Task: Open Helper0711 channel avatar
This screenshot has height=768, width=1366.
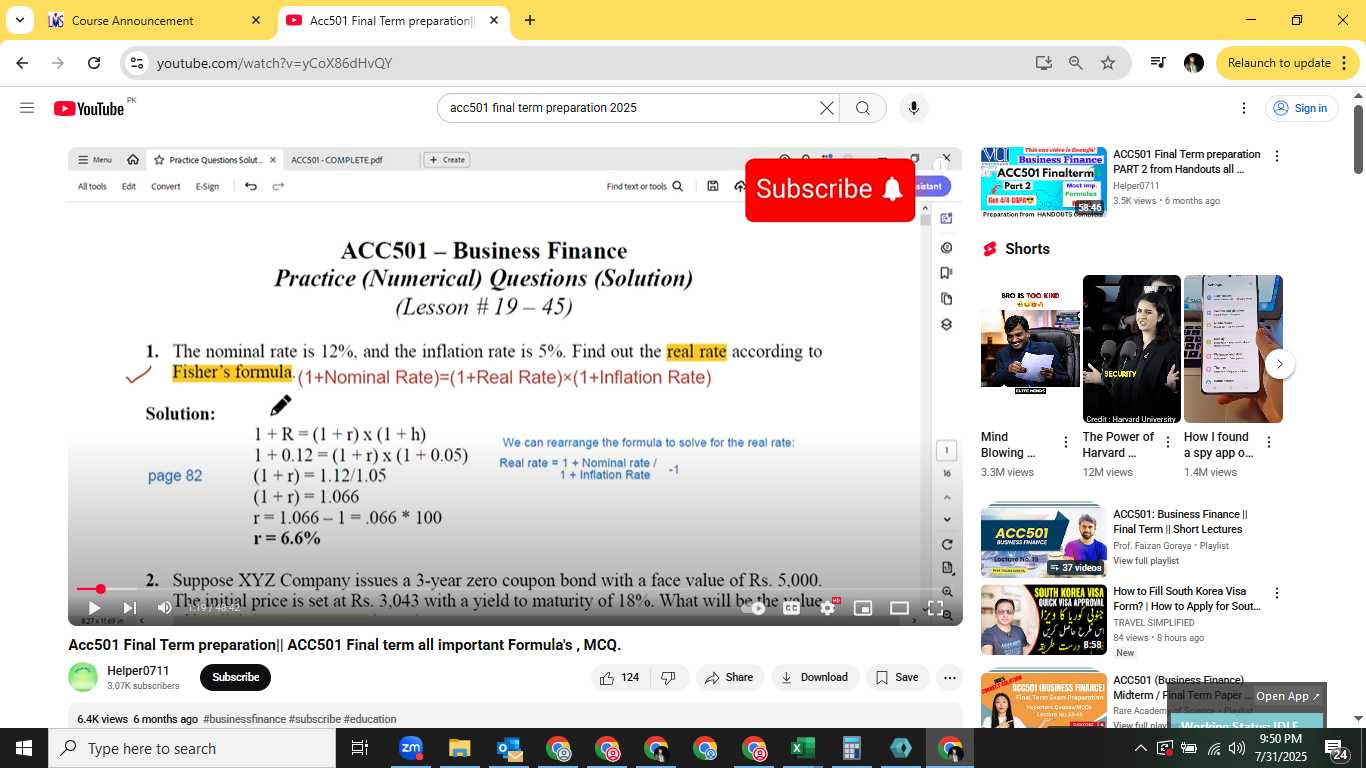Action: tap(84, 677)
